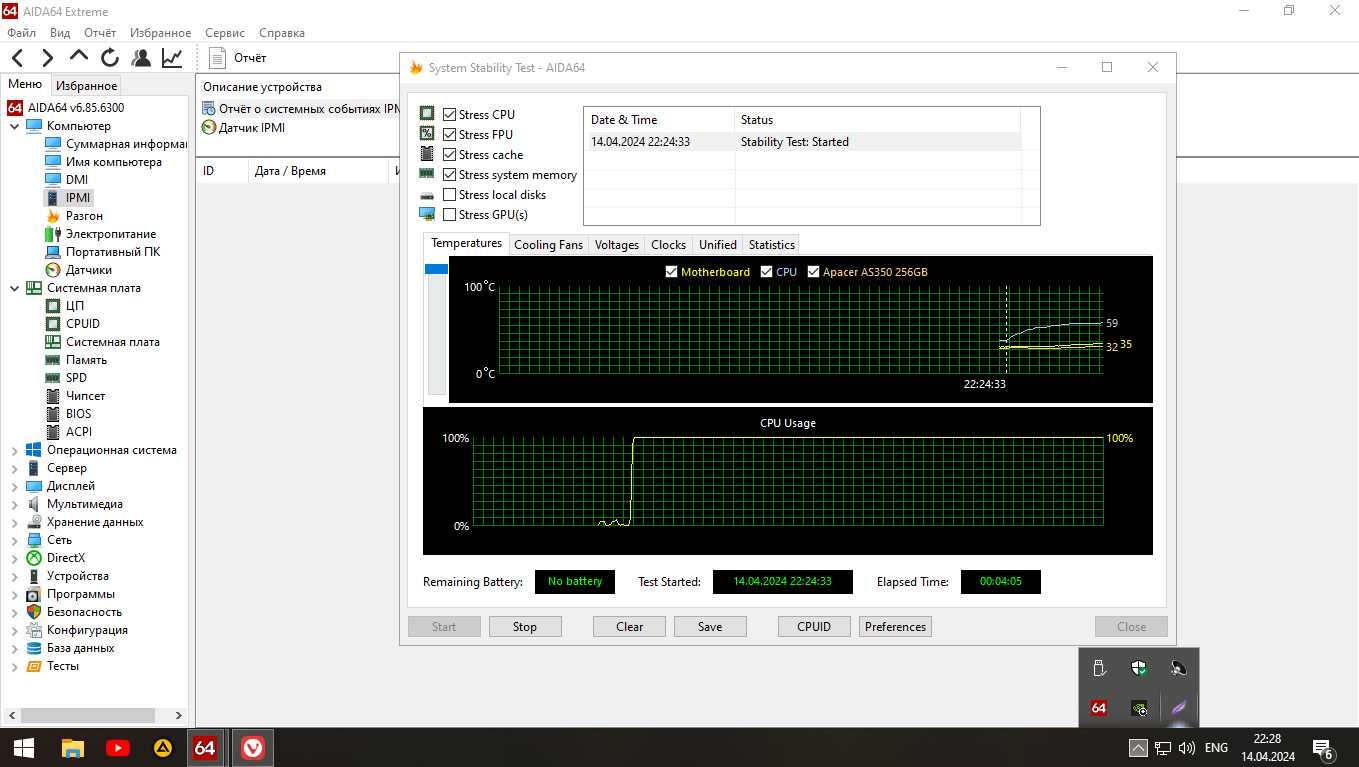Select the Stability Test: Started log row
This screenshot has width=1359, height=767.
pyautogui.click(x=802, y=142)
